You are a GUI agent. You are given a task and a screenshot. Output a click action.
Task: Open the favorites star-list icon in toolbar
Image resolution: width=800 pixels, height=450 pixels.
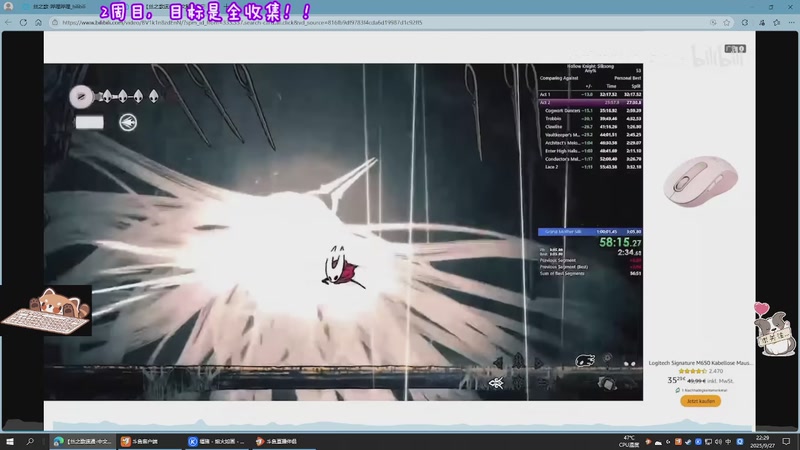(x=777, y=22)
